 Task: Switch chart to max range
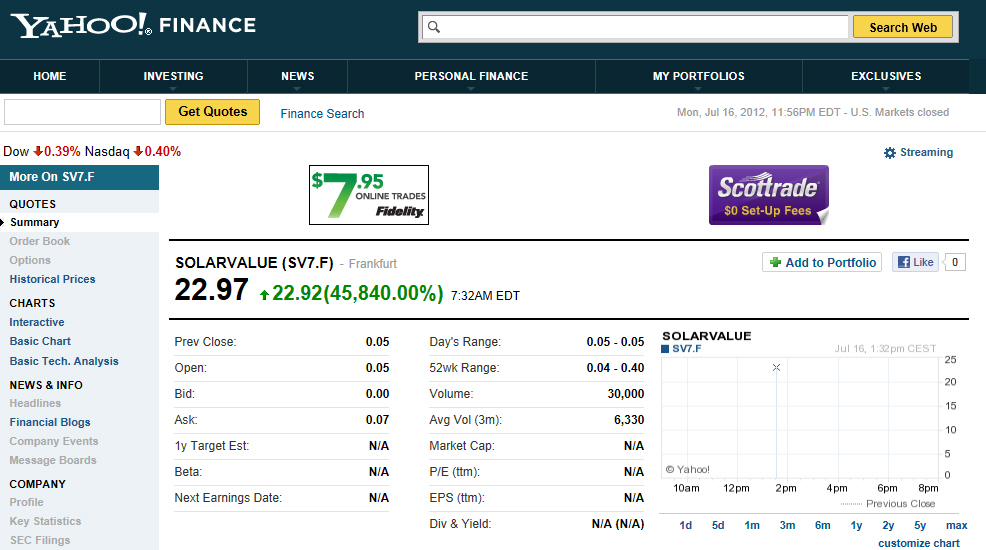click(x=956, y=525)
